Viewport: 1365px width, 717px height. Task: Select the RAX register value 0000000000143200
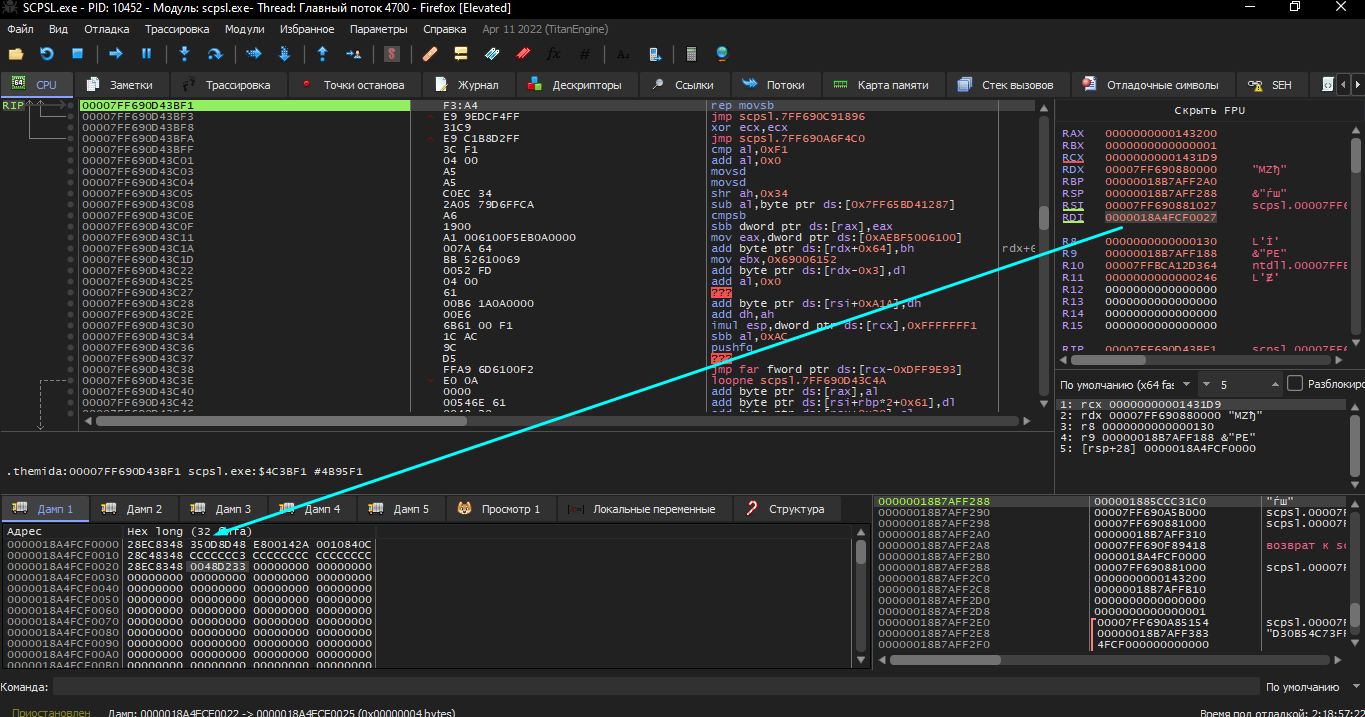coord(1161,133)
